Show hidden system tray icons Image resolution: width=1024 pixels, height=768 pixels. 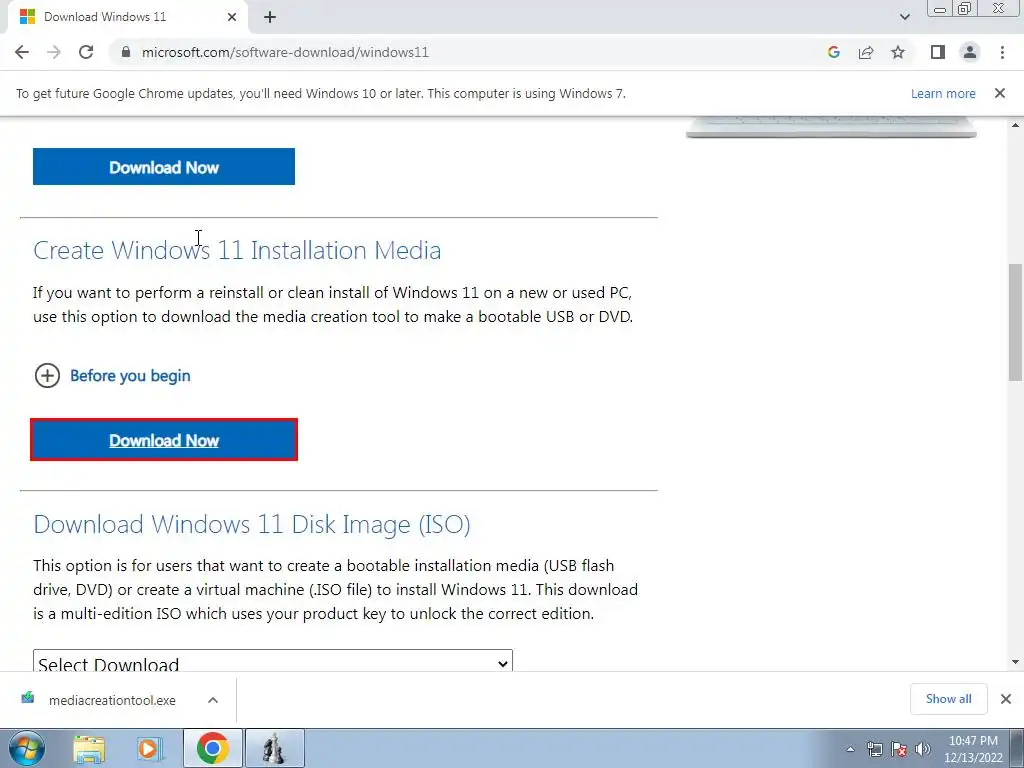tap(850, 749)
